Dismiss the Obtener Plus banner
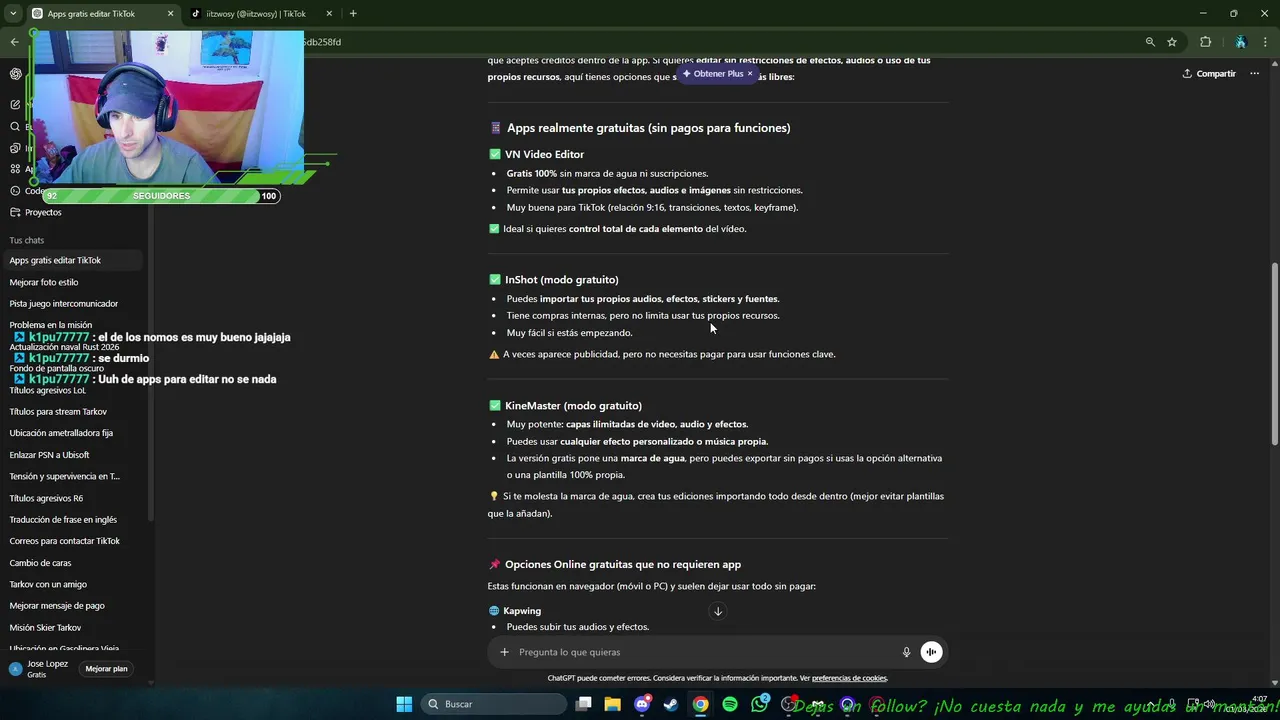Image resolution: width=1280 pixels, height=720 pixels. tap(750, 73)
